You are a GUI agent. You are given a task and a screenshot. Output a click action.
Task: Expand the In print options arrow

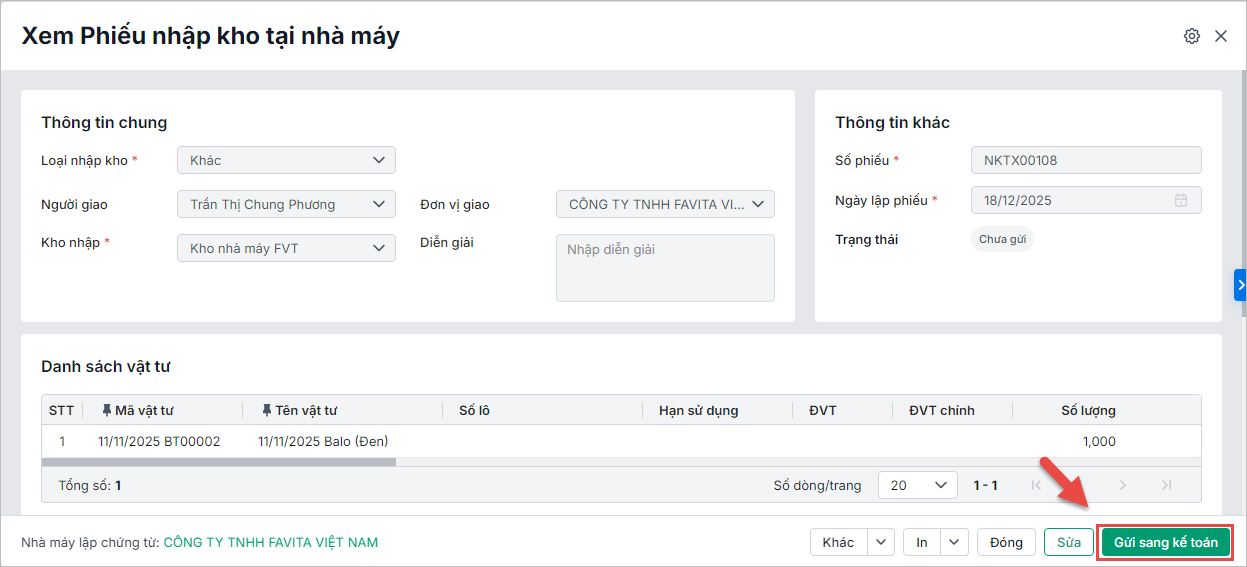coord(955,542)
